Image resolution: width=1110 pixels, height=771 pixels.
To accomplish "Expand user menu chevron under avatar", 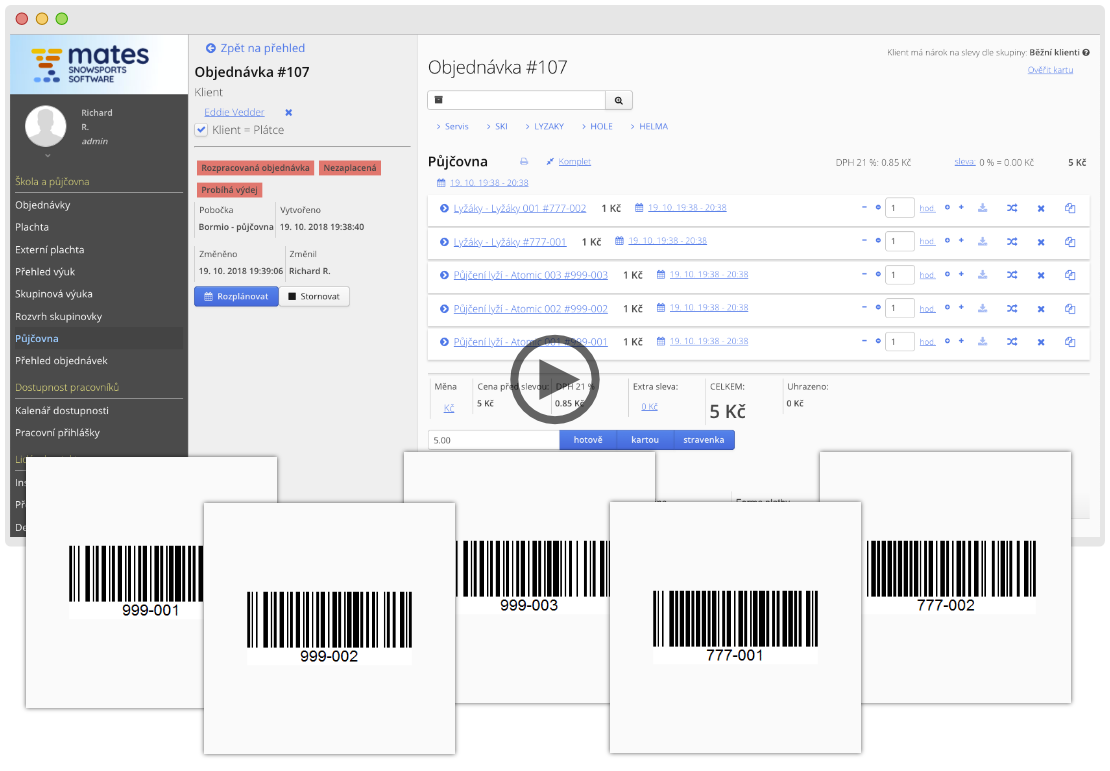I will pyautogui.click(x=47, y=155).
